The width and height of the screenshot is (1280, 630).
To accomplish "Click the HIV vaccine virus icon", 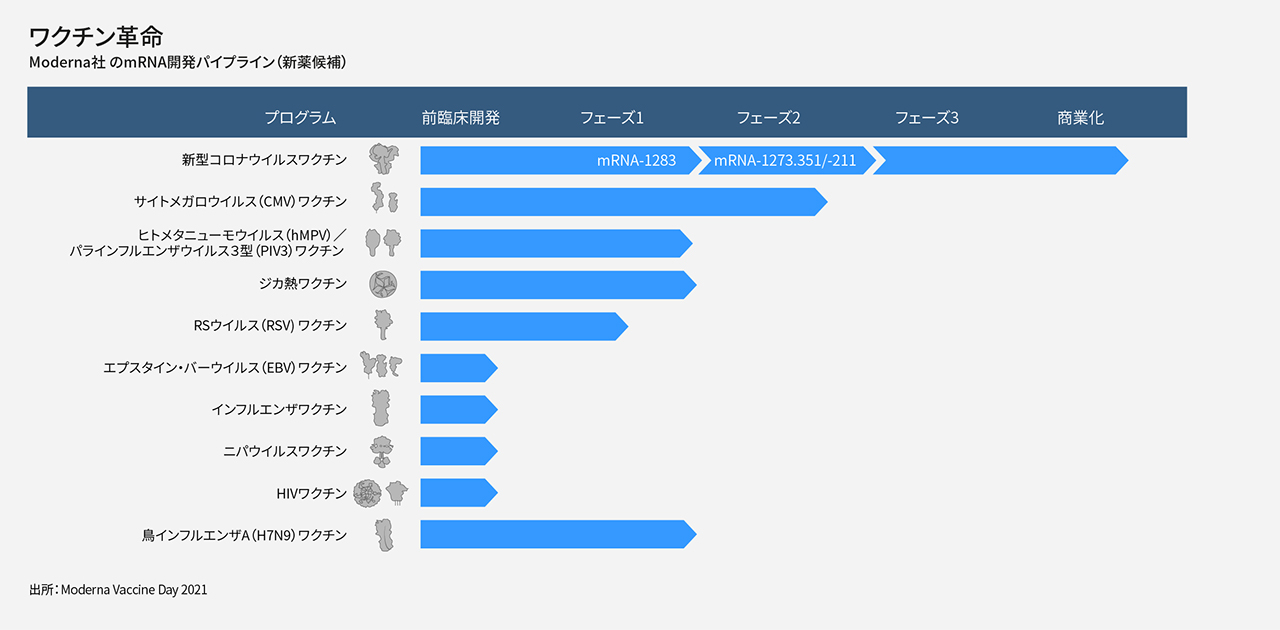I will tap(381, 492).
